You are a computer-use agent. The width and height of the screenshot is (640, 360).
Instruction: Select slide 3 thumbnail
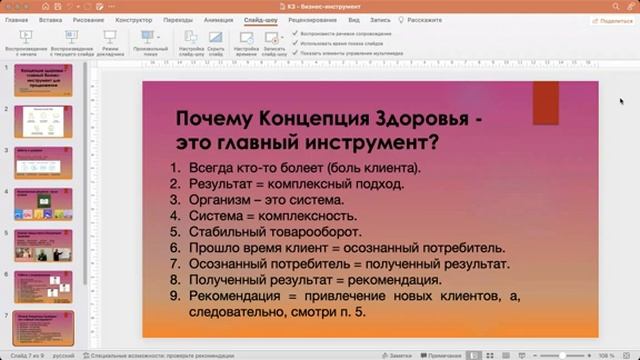43,163
